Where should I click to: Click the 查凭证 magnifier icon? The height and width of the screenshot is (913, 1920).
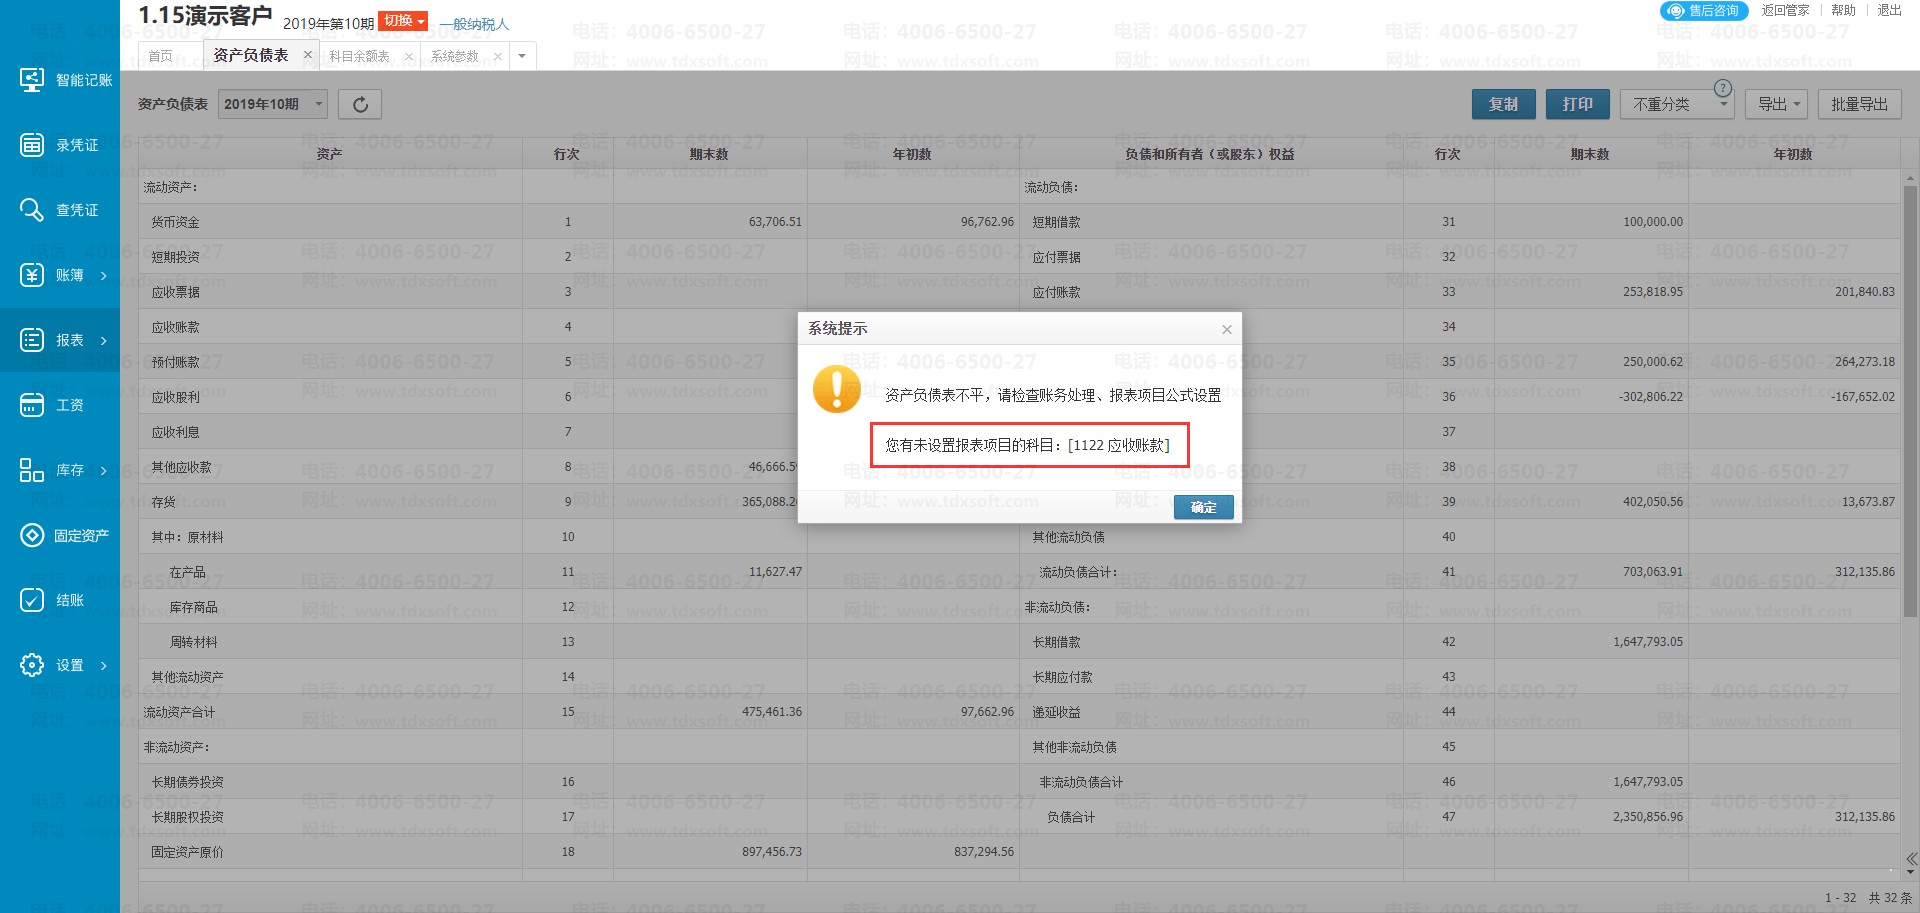(x=32, y=210)
